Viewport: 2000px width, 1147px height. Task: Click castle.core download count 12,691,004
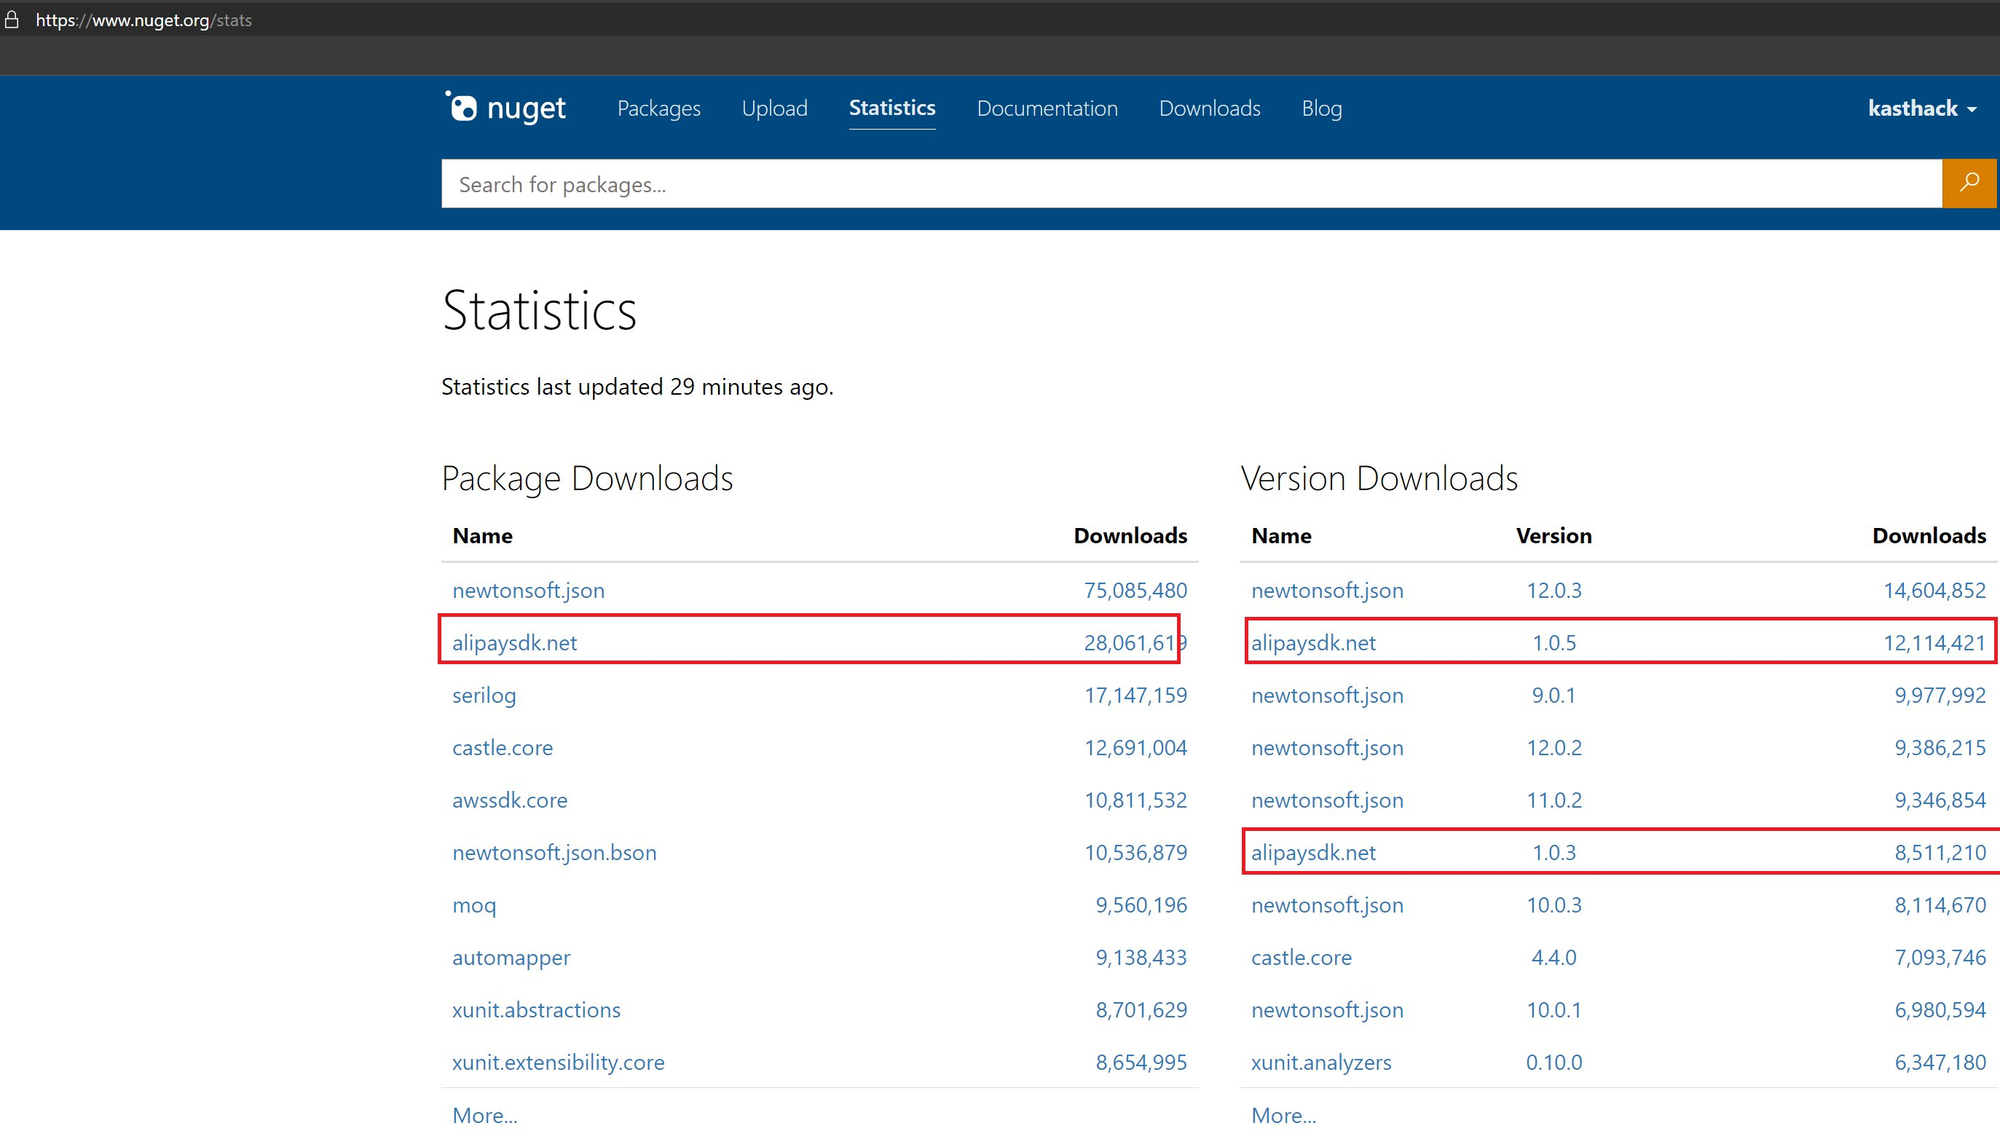pyautogui.click(x=1135, y=748)
